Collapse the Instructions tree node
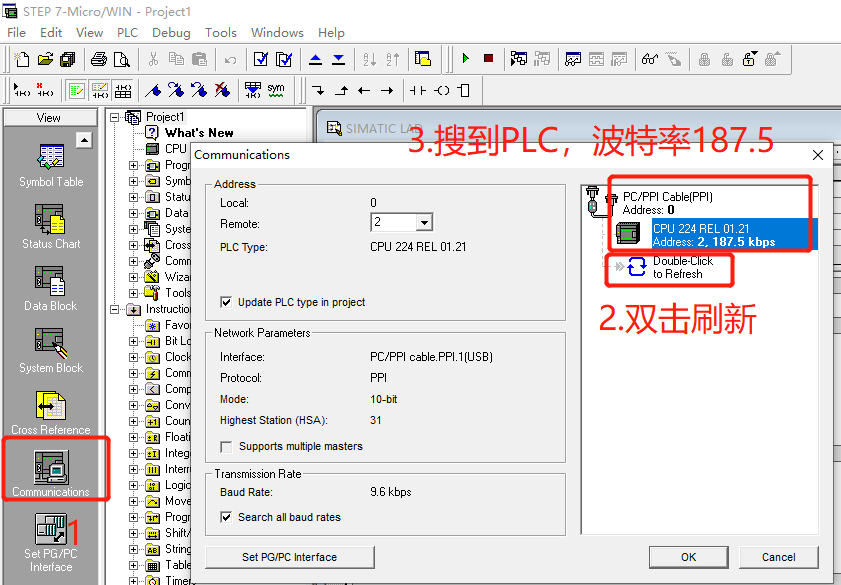Screen dimensions: 841x585 114,309
